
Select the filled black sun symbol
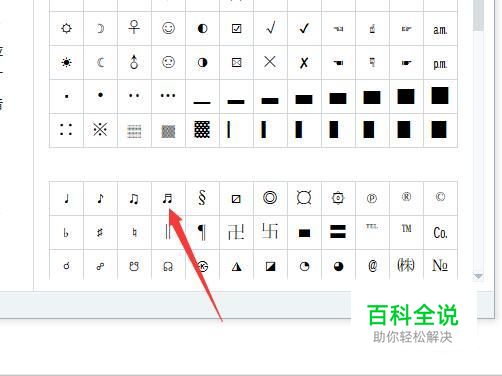66,62
